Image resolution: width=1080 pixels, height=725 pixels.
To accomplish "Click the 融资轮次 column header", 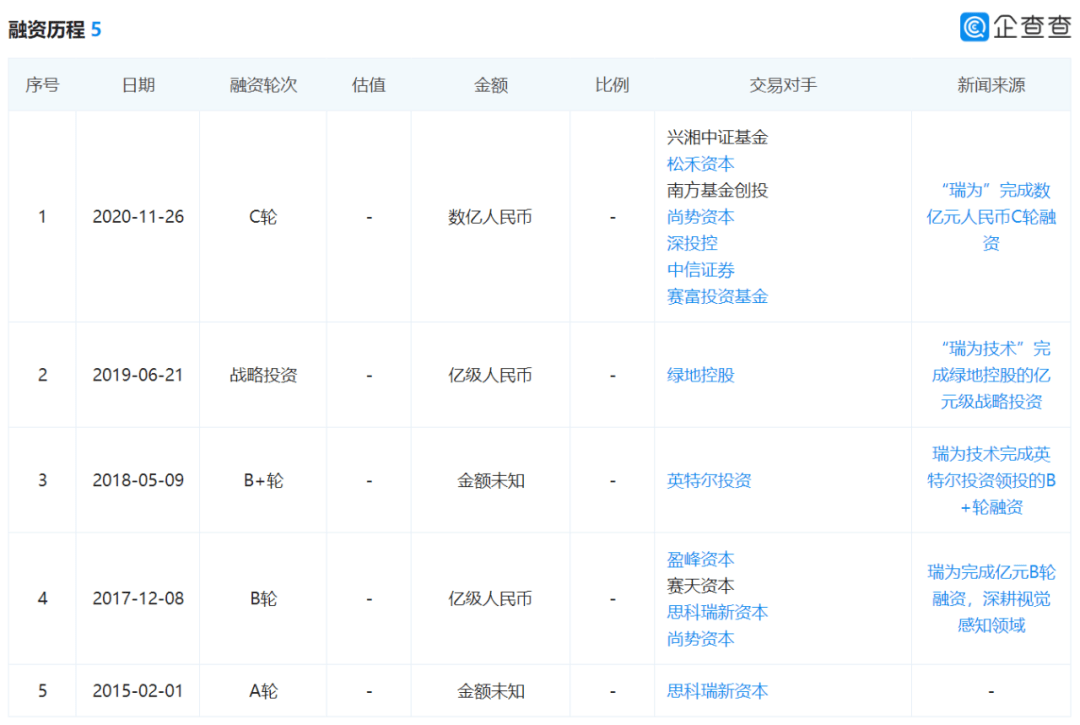I will tap(263, 85).
